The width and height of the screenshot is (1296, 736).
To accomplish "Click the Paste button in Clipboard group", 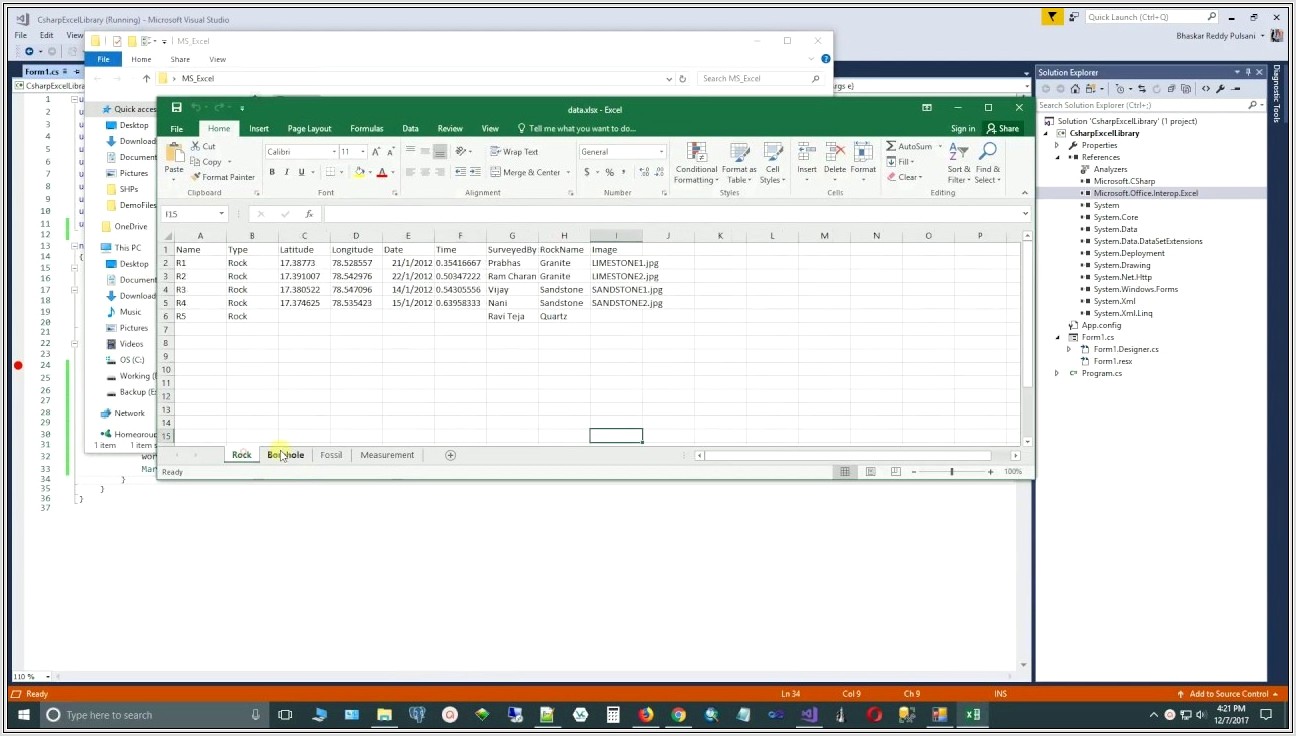I will 174,160.
